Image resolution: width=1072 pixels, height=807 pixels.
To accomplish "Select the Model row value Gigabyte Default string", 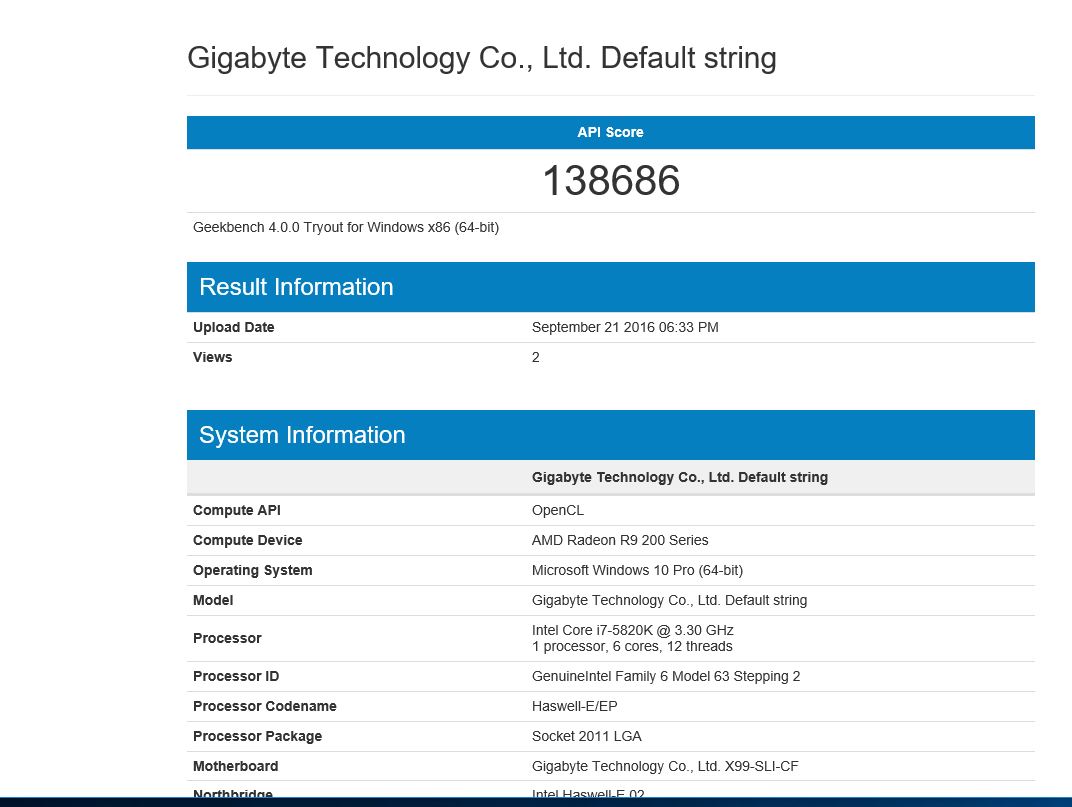I will click(669, 600).
